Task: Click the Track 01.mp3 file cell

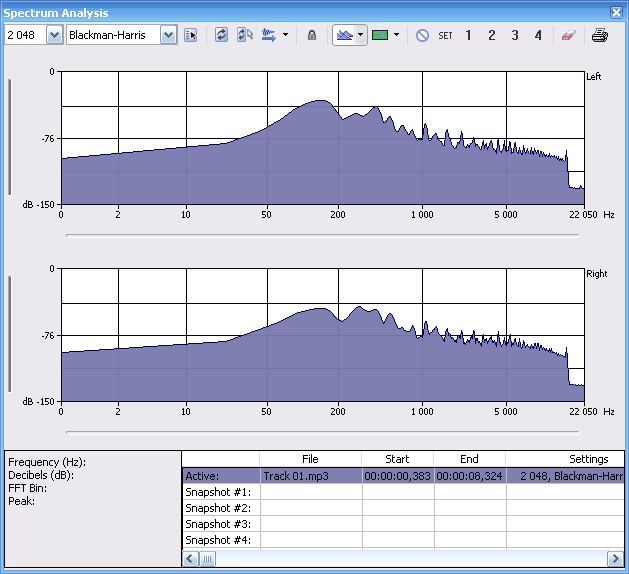Action: pos(311,476)
